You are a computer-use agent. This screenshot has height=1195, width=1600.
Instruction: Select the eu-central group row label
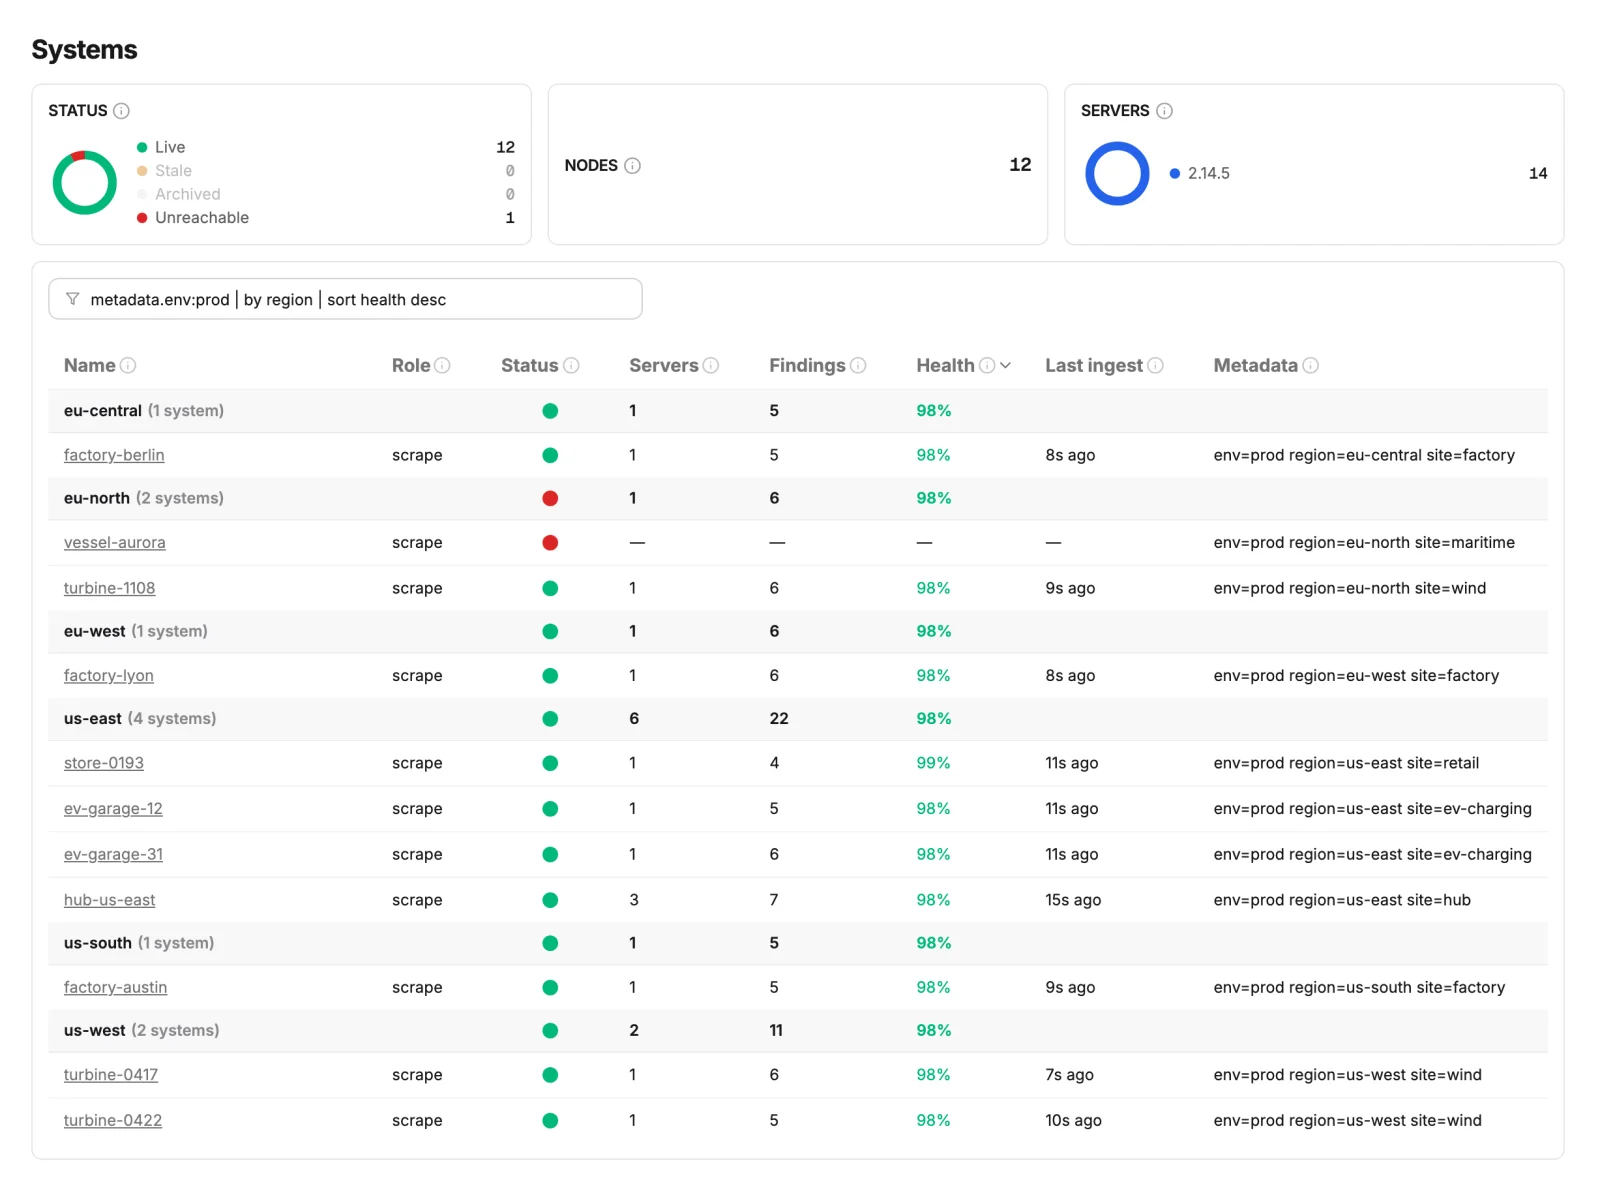[x=144, y=411]
